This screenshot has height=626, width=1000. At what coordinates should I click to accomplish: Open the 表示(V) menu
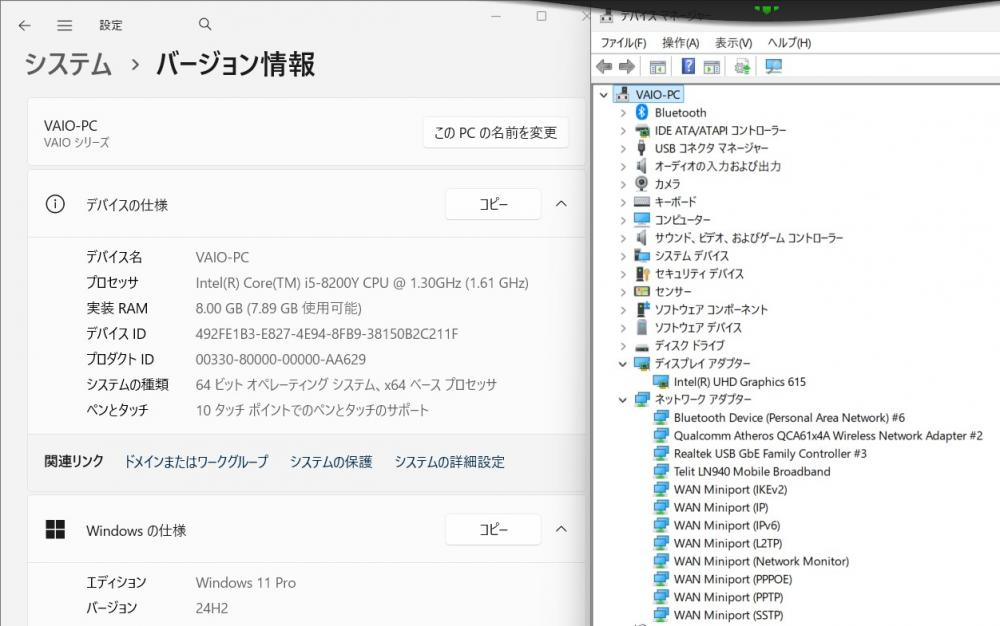[x=733, y=43]
